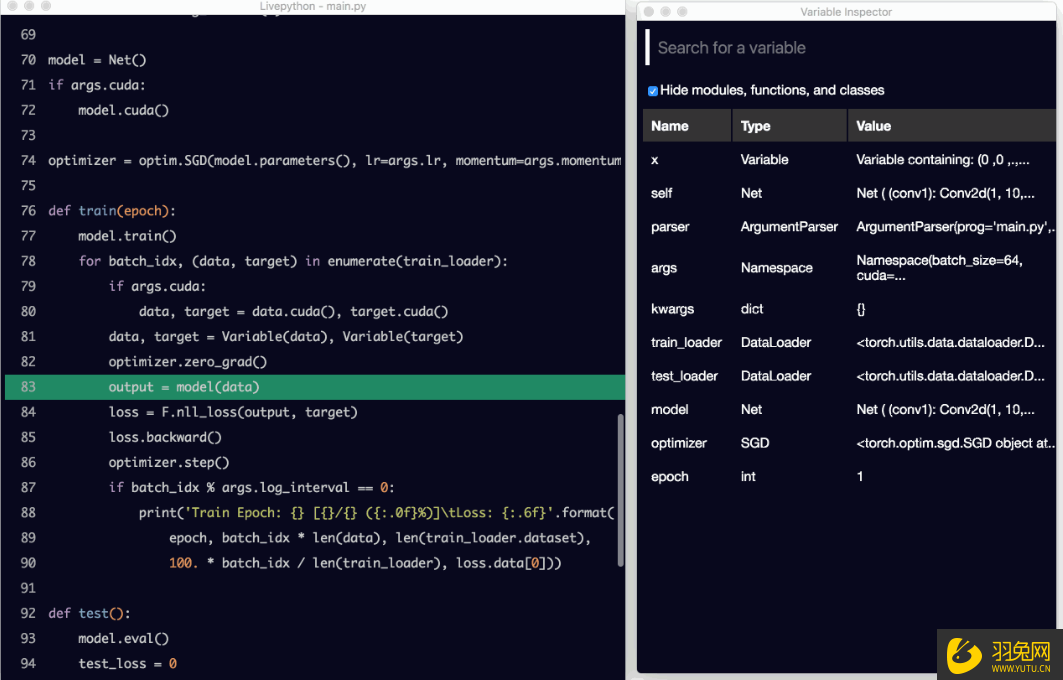Zoom the Variable Inspector window
The width and height of the screenshot is (1063, 680).
(682, 12)
